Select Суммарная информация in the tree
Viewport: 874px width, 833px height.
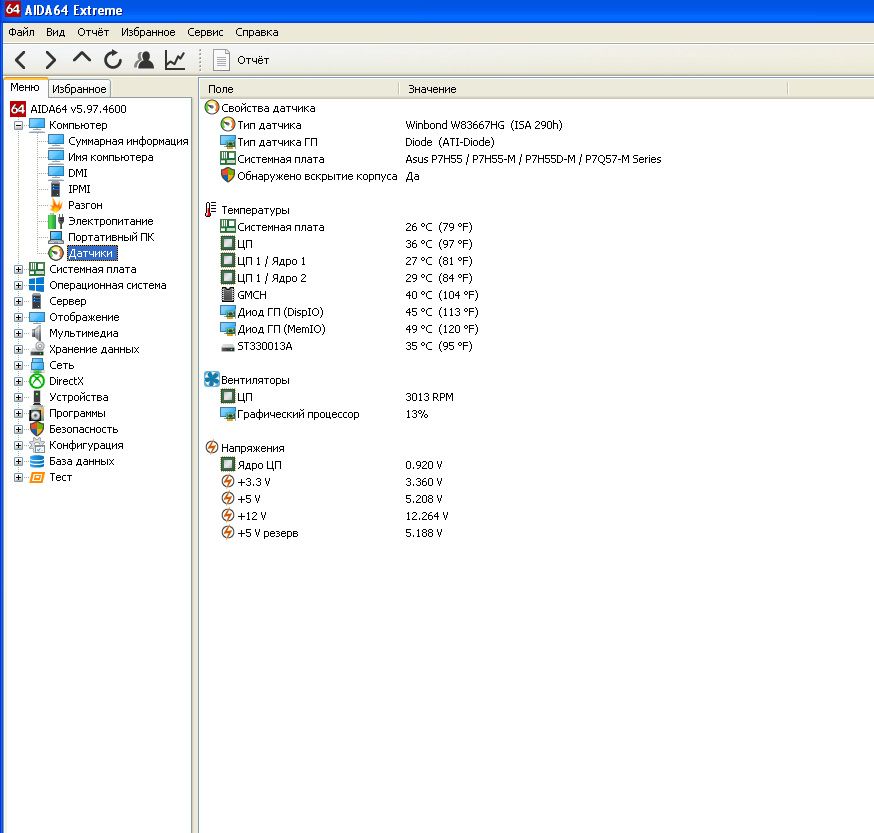point(128,141)
